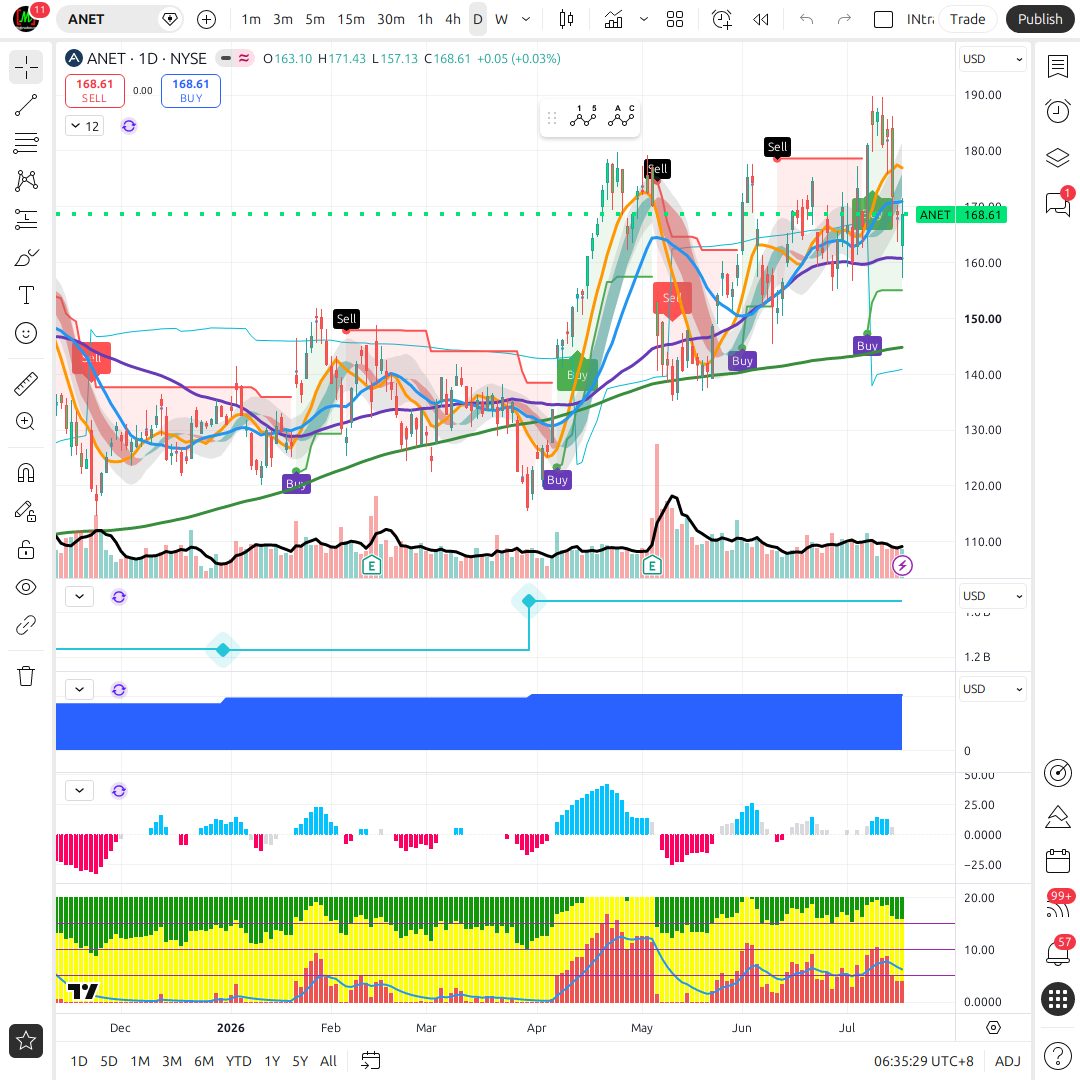This screenshot has height=1080, width=1080.
Task: Select the trend line drawing tool
Action: click(x=26, y=105)
